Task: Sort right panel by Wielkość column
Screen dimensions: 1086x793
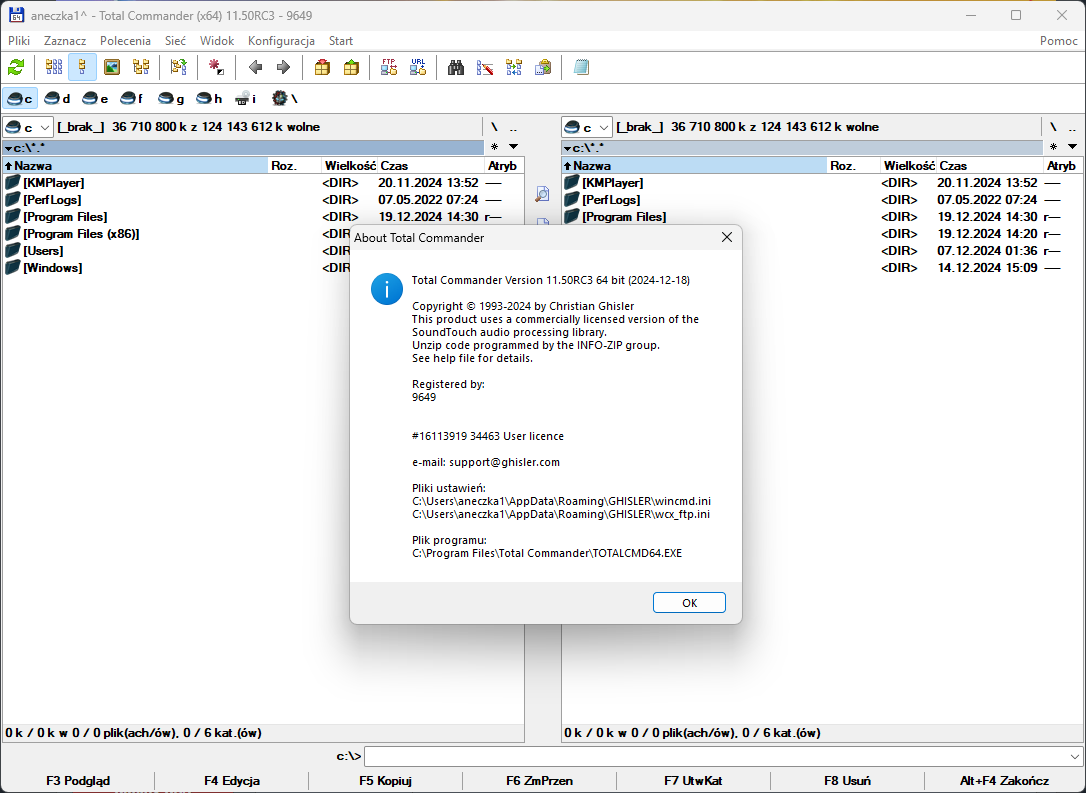Action: coord(908,166)
